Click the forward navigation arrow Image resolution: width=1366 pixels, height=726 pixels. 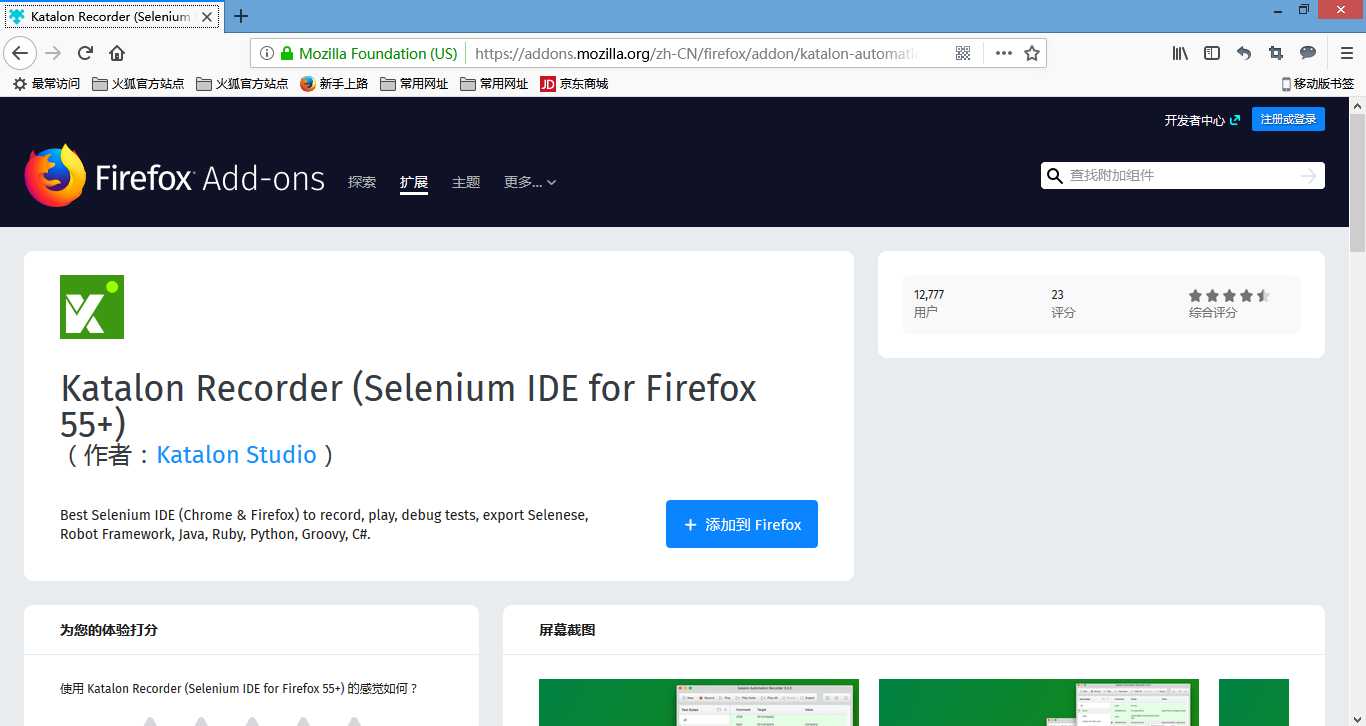click(53, 53)
